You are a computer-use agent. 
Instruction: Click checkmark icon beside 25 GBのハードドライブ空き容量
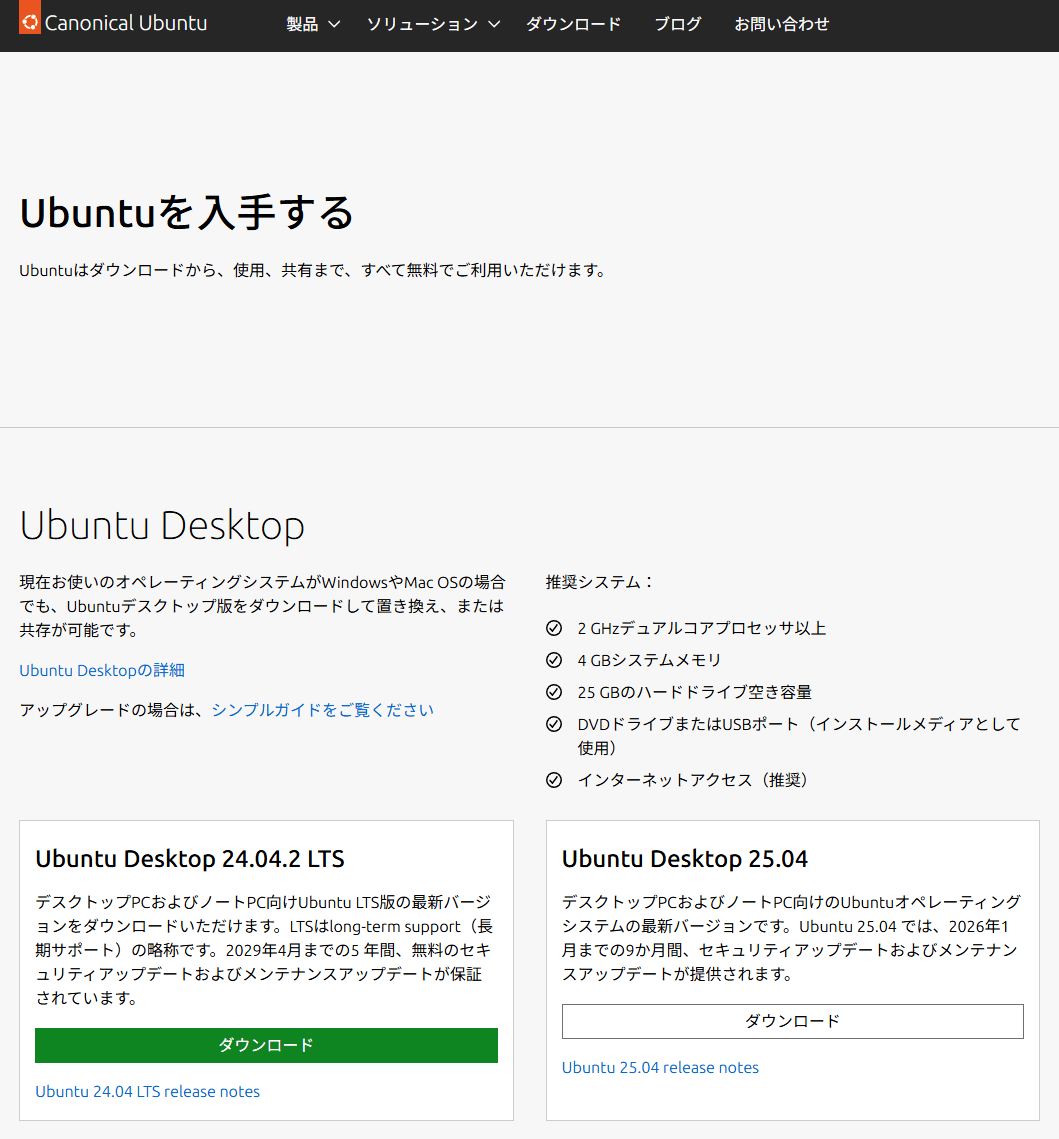[553, 692]
